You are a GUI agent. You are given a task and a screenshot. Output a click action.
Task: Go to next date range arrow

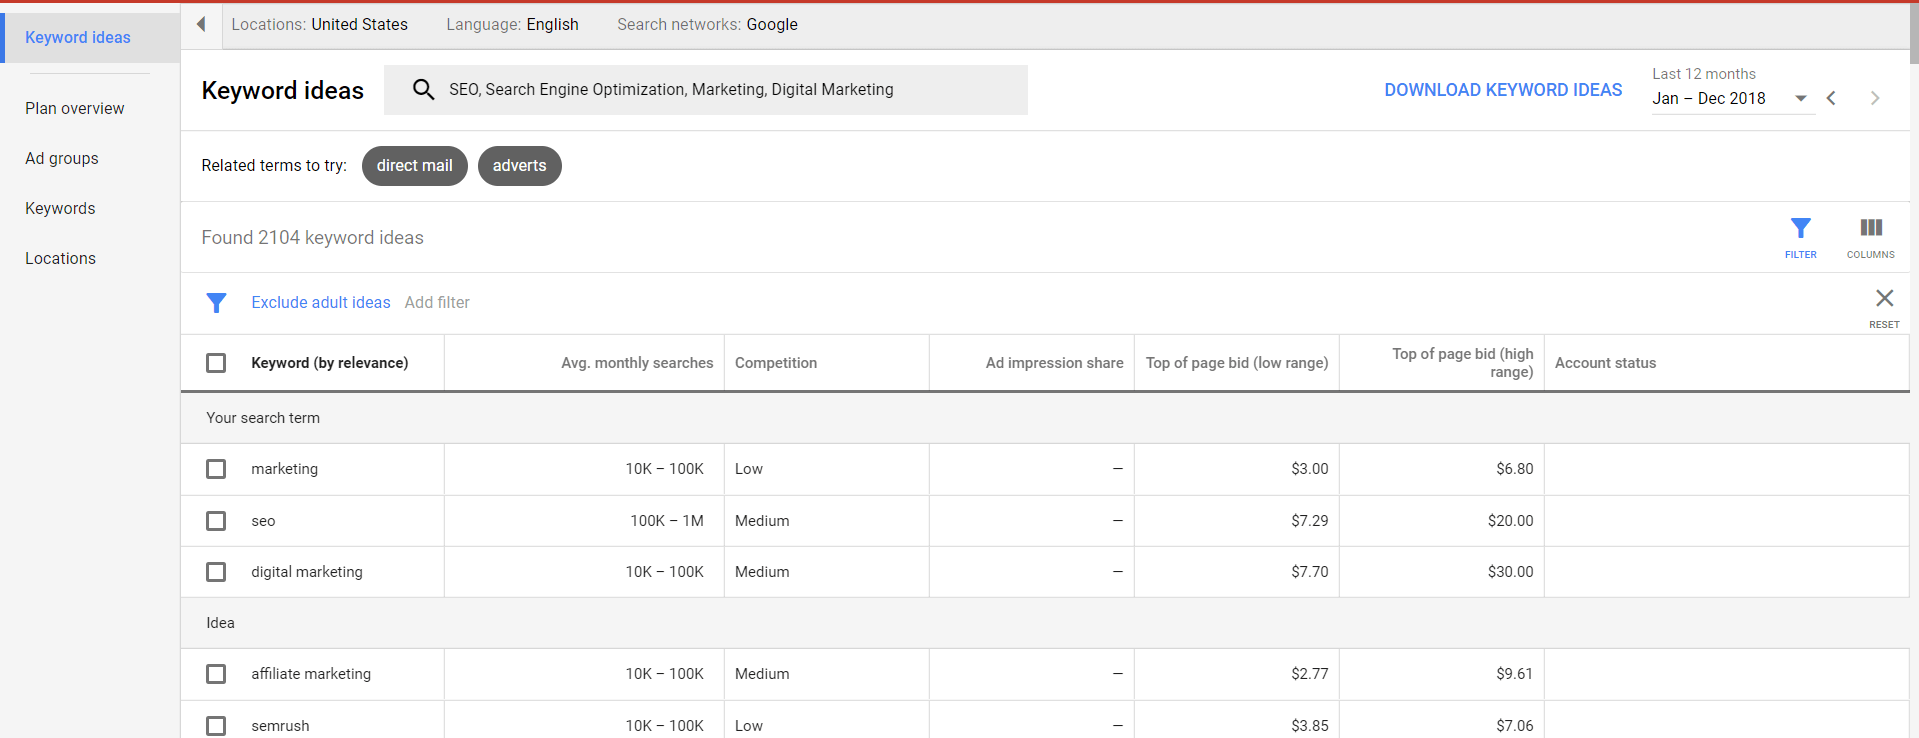[x=1875, y=98]
